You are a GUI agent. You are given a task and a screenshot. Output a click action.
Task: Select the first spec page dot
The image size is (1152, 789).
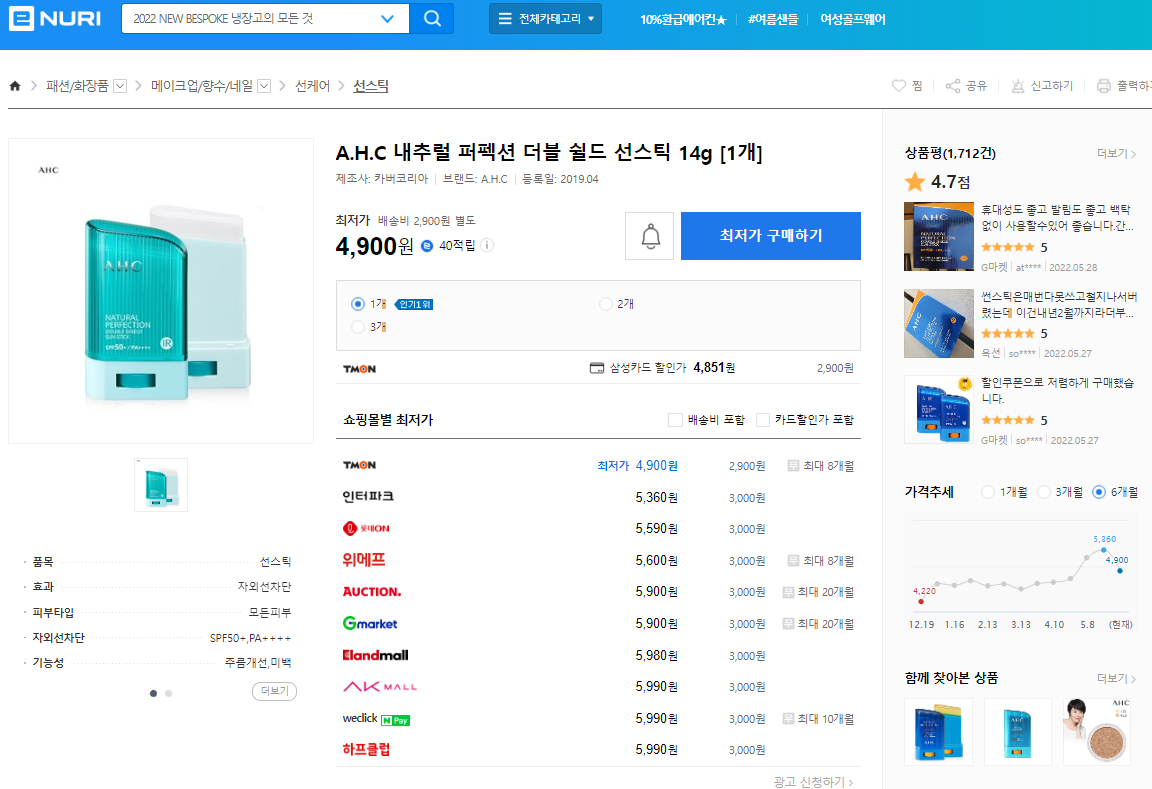[153, 693]
